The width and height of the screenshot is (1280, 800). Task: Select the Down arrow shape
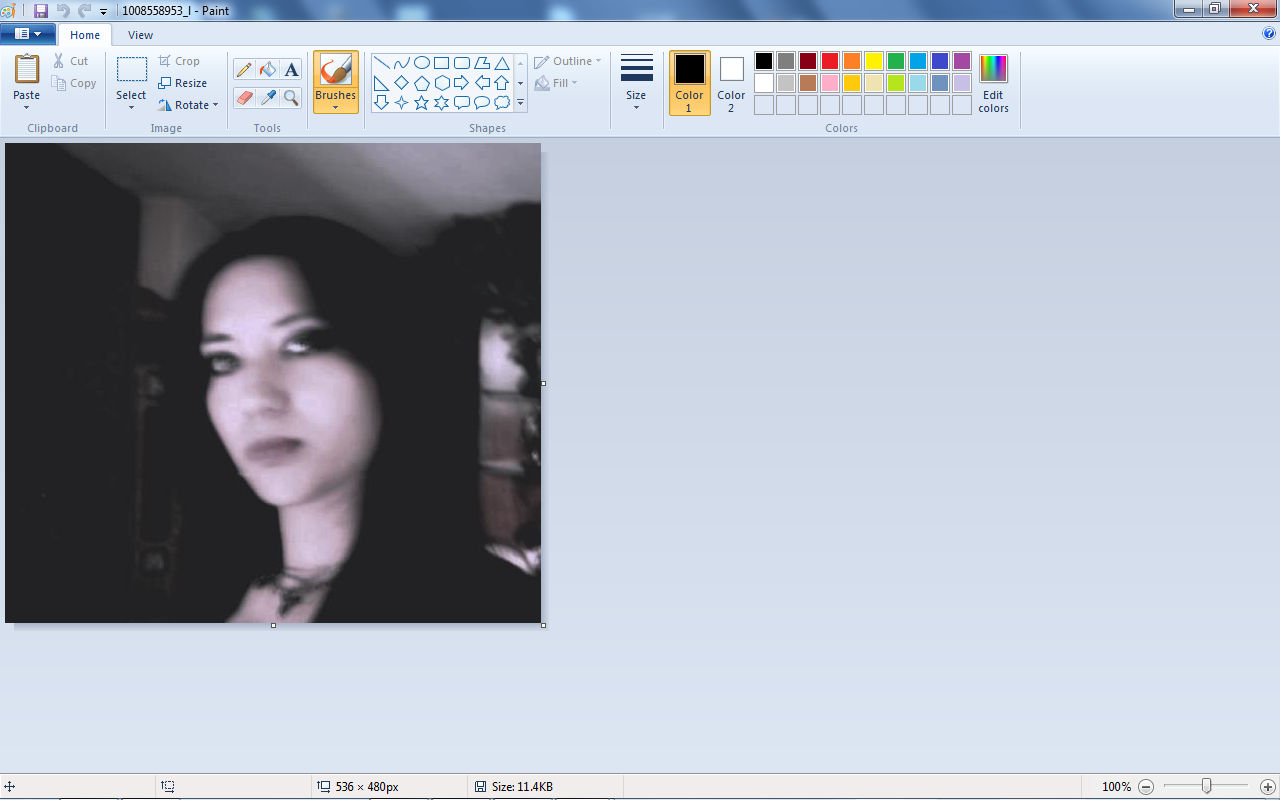tap(381, 102)
